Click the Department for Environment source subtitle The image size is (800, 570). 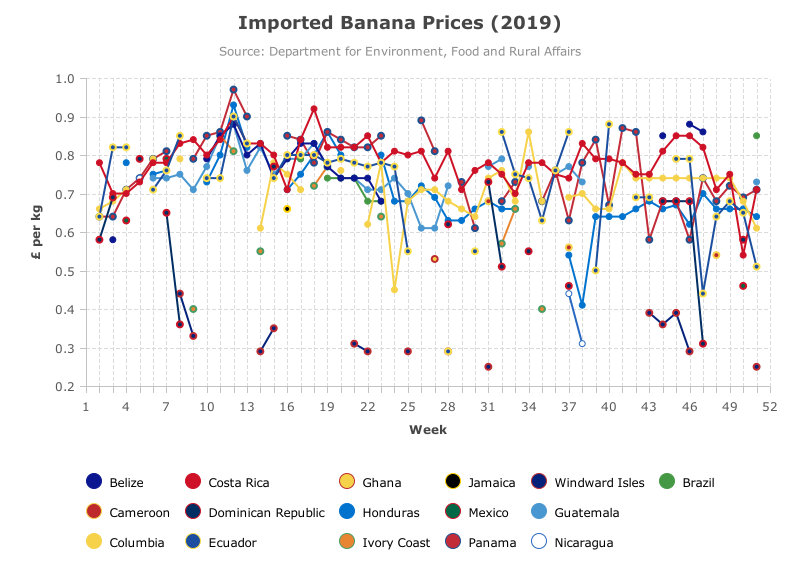[400, 52]
